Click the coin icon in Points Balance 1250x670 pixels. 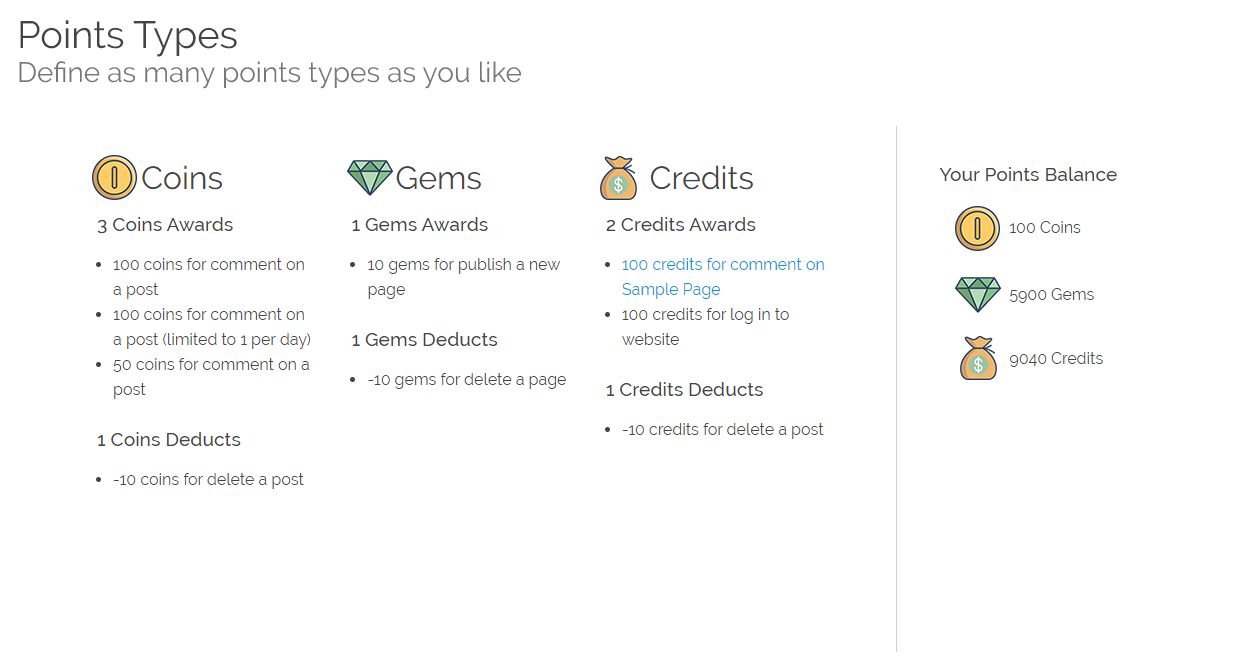click(x=977, y=228)
